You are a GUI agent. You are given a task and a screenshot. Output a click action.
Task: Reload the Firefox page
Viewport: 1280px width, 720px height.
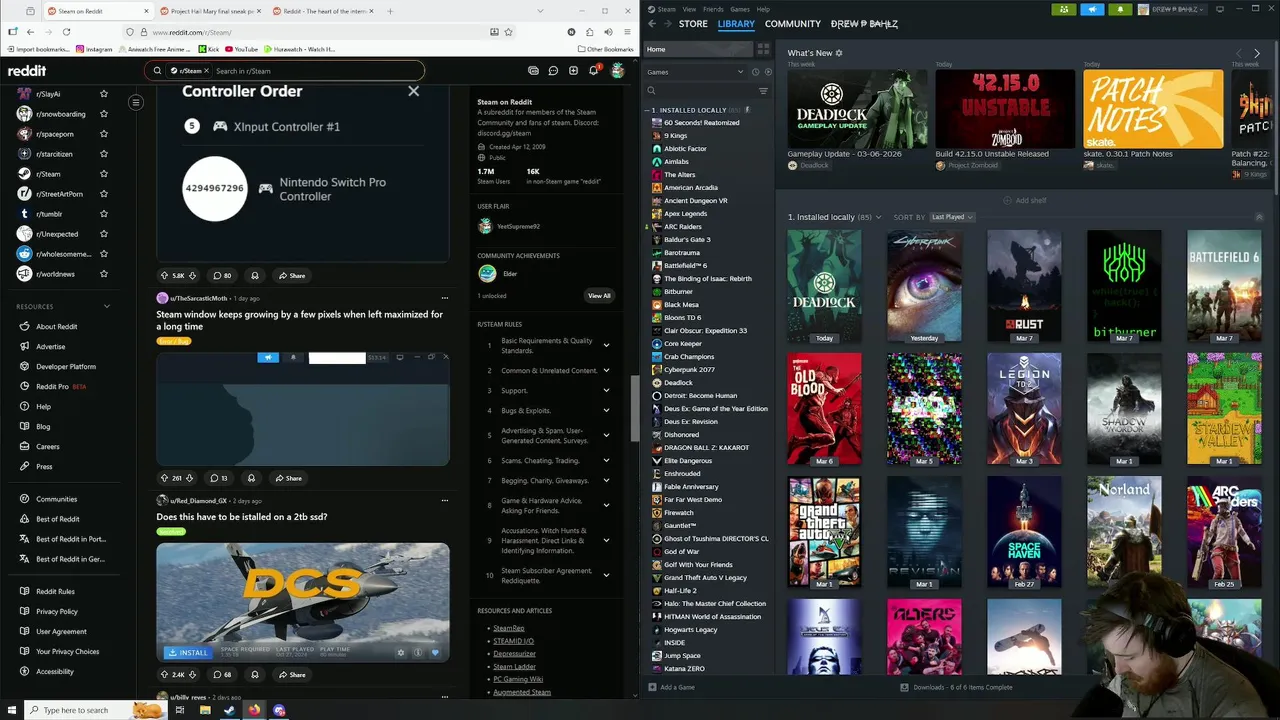[x=66, y=32]
